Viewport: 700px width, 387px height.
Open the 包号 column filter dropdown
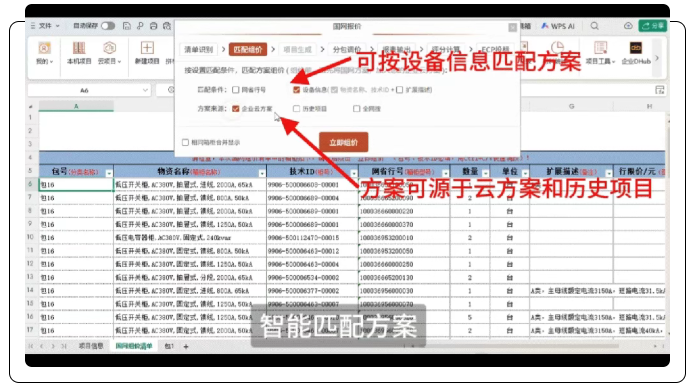coord(109,173)
